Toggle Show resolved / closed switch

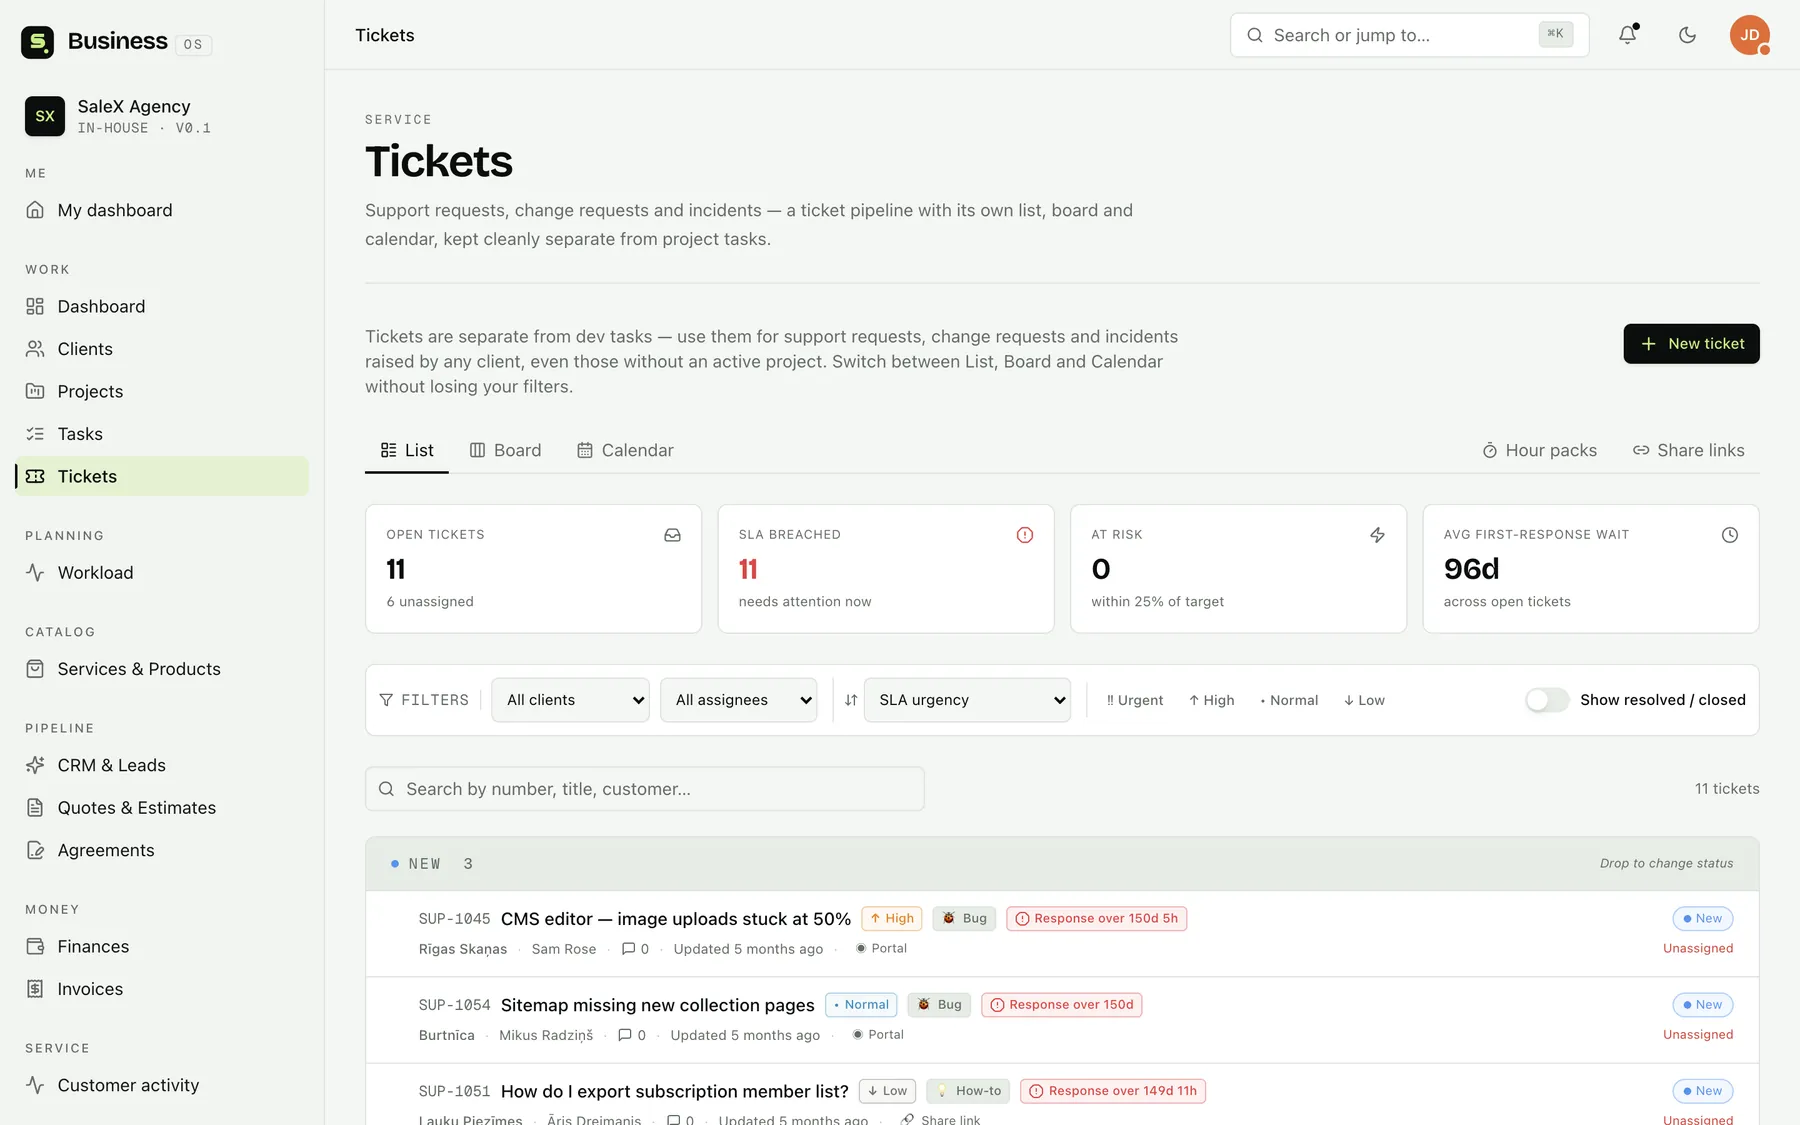[1547, 700]
